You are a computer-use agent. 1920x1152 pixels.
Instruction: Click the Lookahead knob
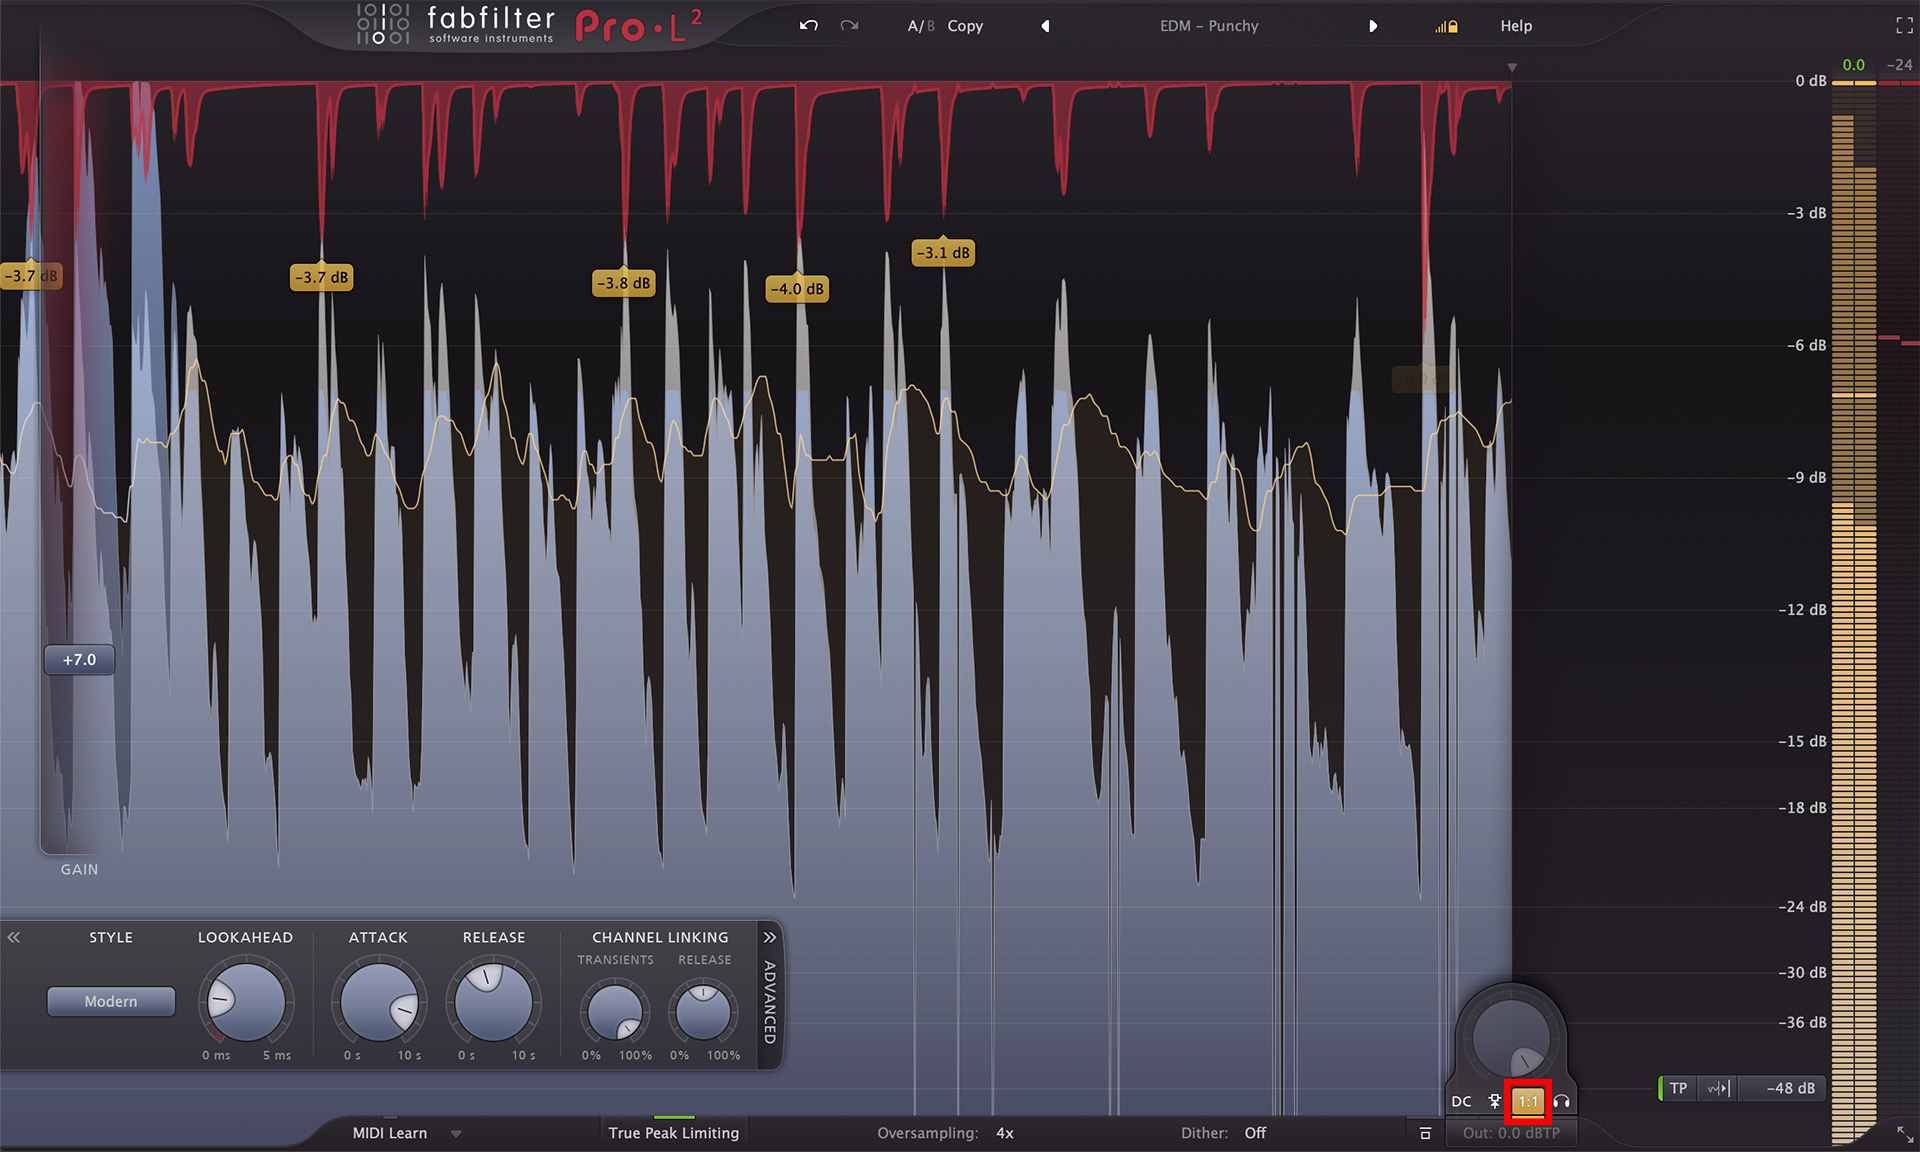click(246, 1002)
